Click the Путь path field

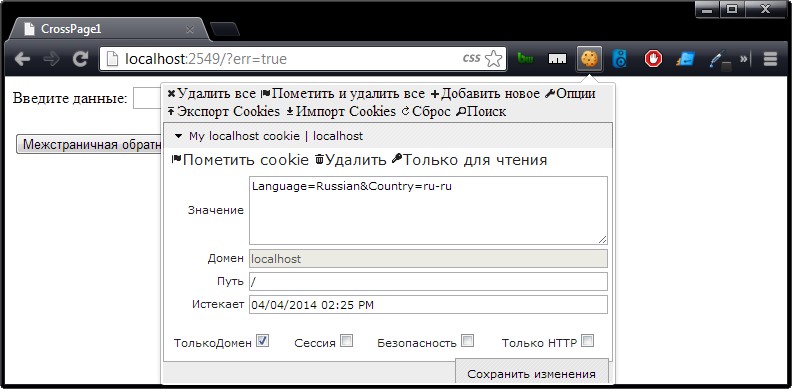(428, 281)
